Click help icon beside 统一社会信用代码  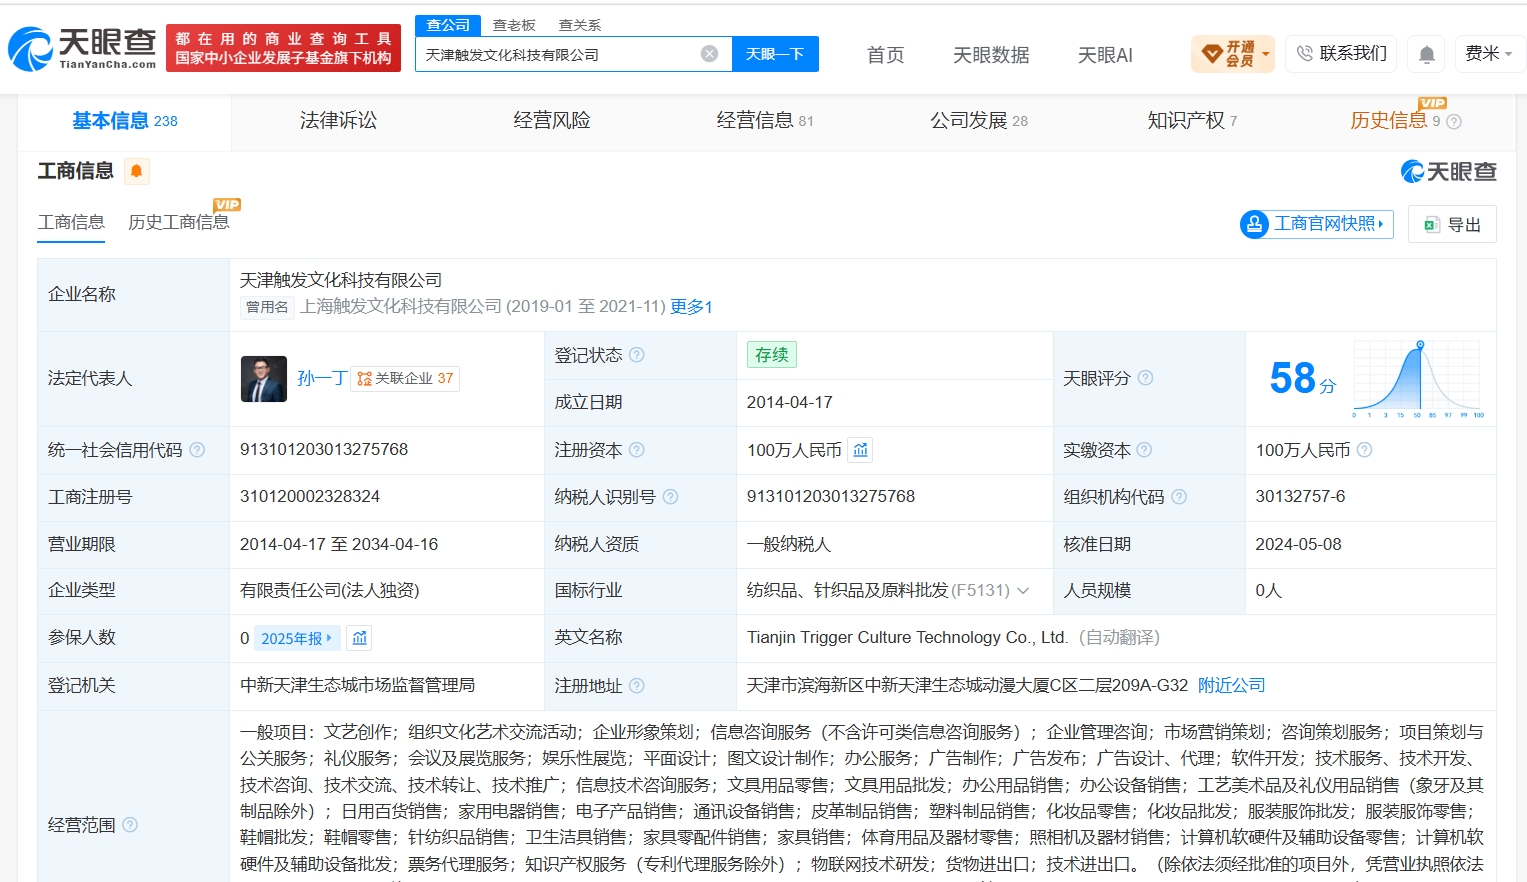click(197, 450)
